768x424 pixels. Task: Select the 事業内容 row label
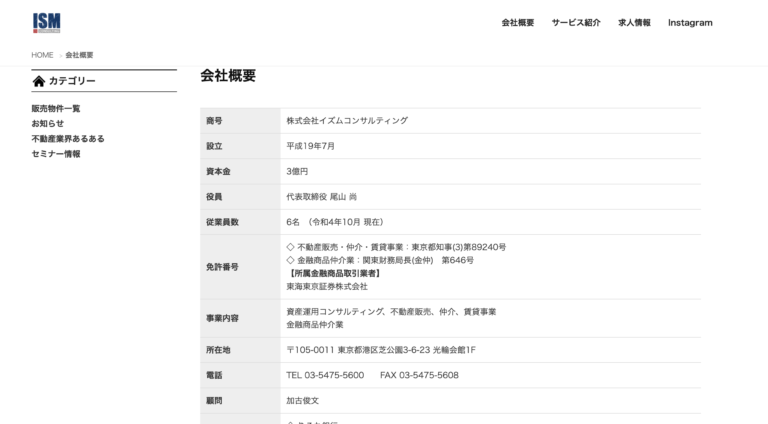click(x=222, y=318)
